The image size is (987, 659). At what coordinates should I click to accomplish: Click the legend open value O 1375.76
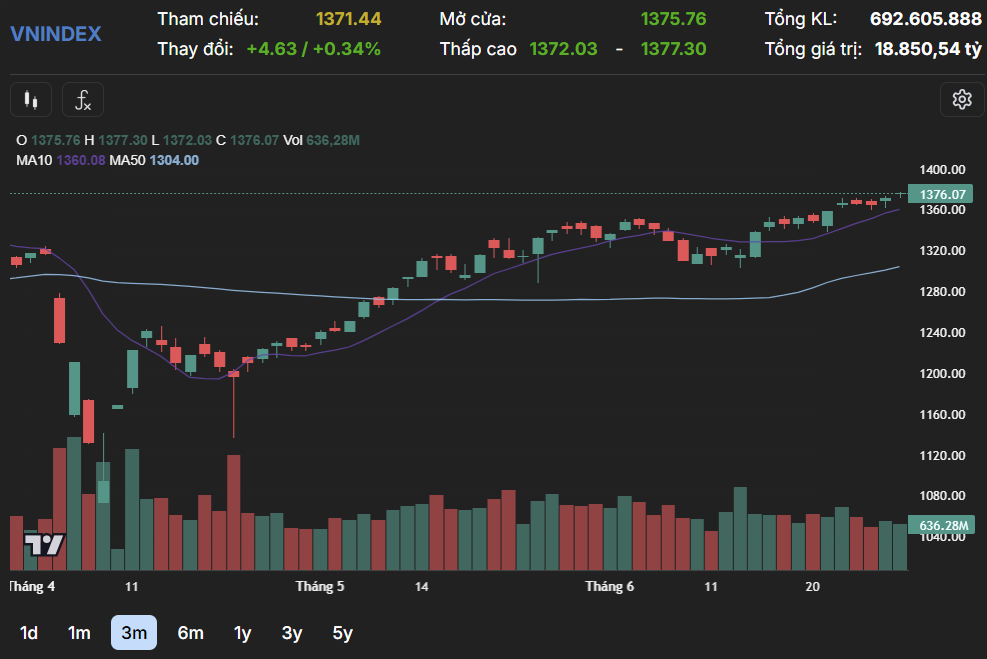click(48, 140)
